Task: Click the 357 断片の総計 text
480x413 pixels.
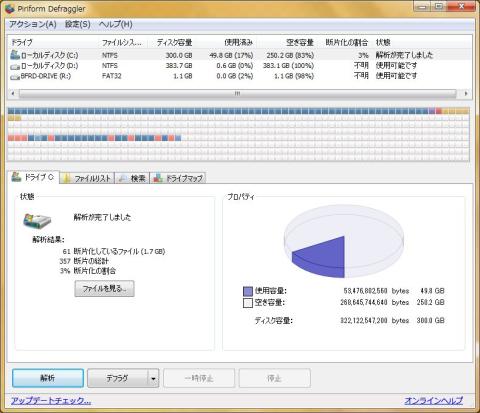Action: click(84, 261)
